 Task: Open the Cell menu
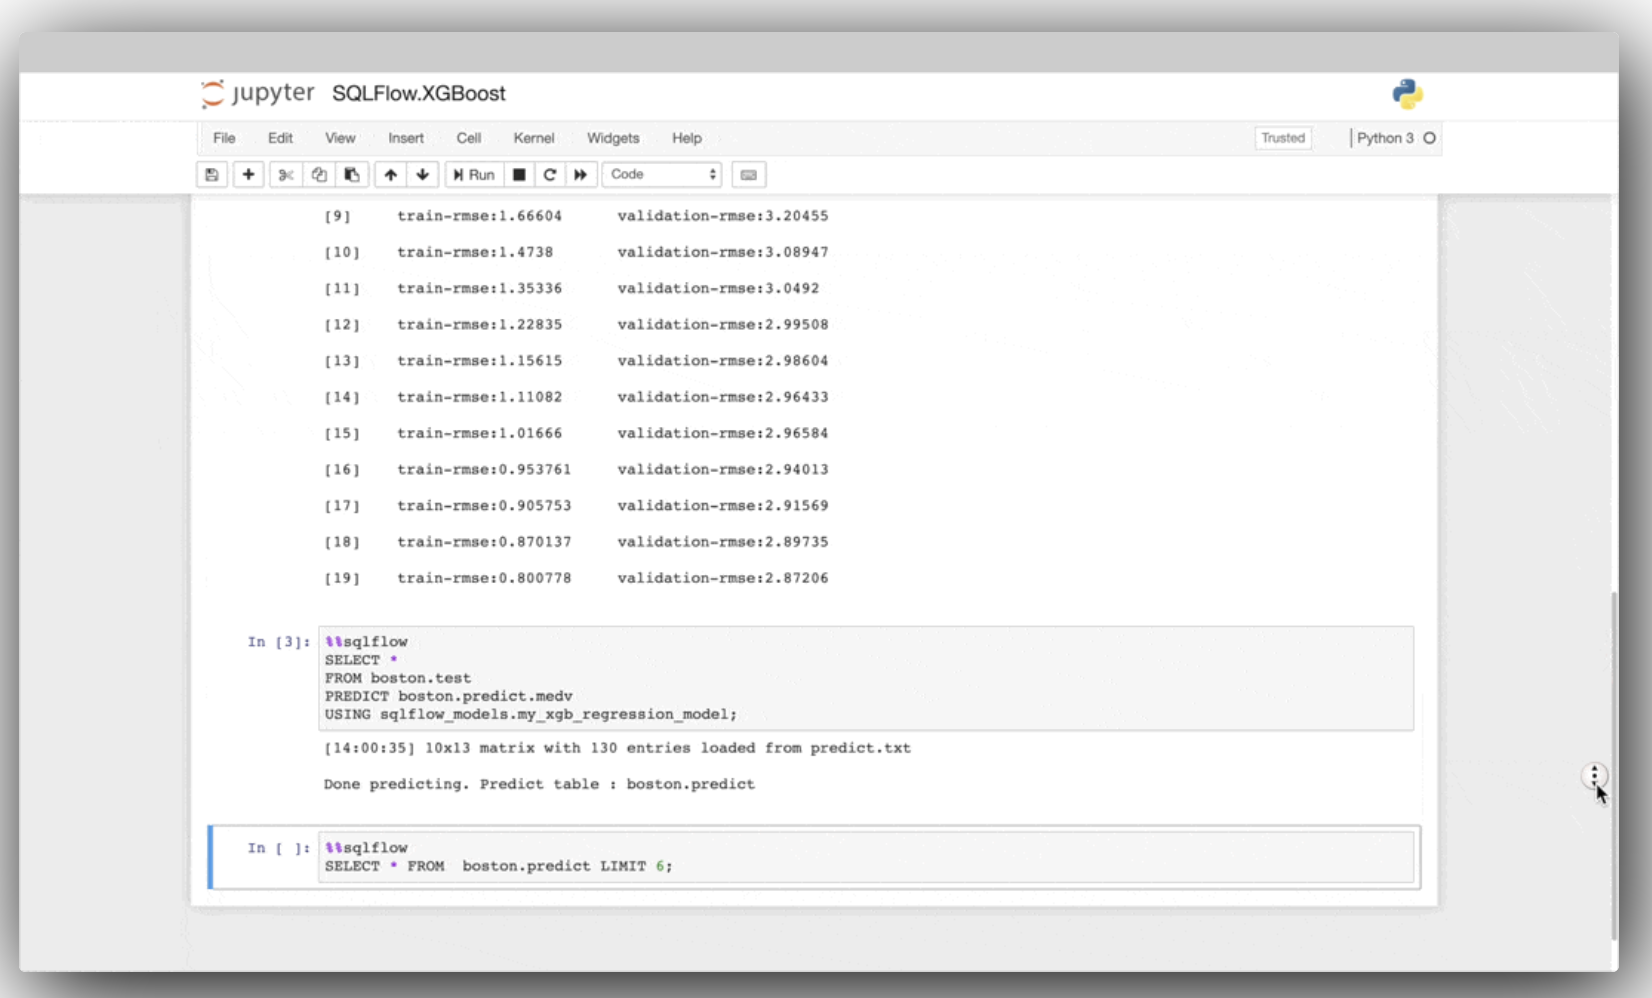tap(469, 138)
